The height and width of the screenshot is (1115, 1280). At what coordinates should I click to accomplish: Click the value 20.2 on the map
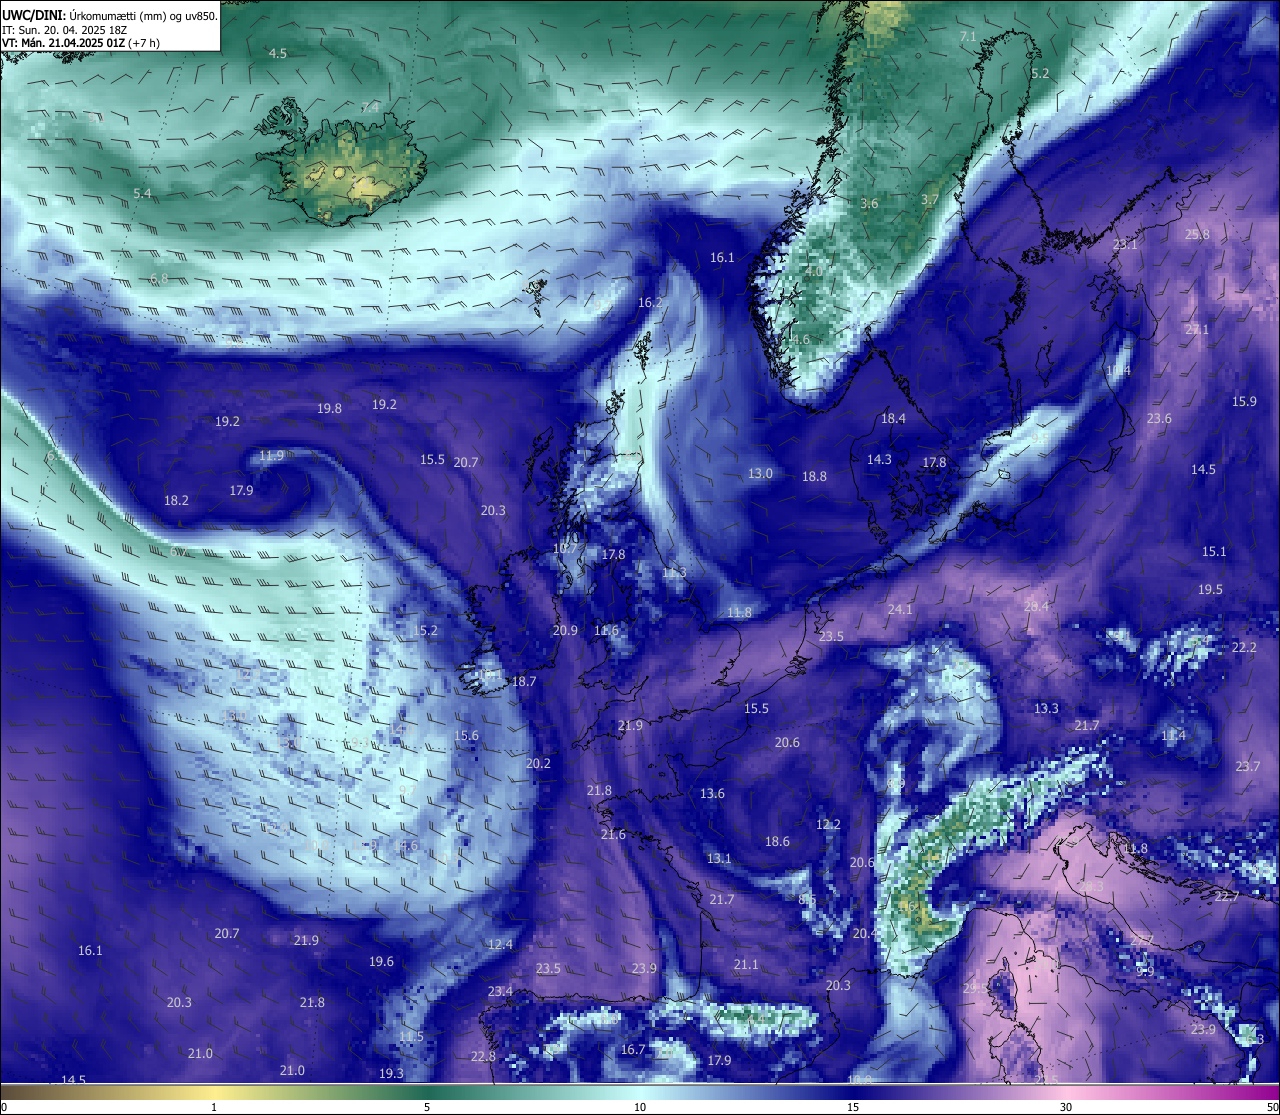pos(538,763)
